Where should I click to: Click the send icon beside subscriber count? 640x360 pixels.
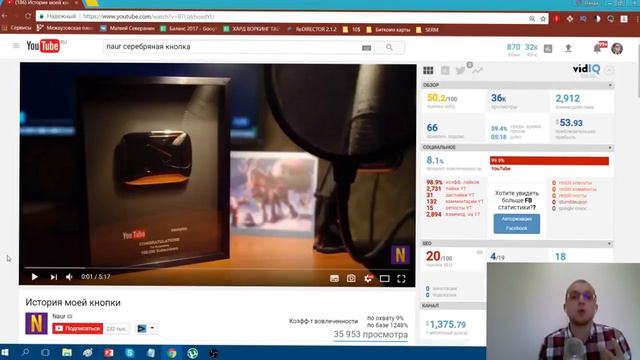pos(141,329)
